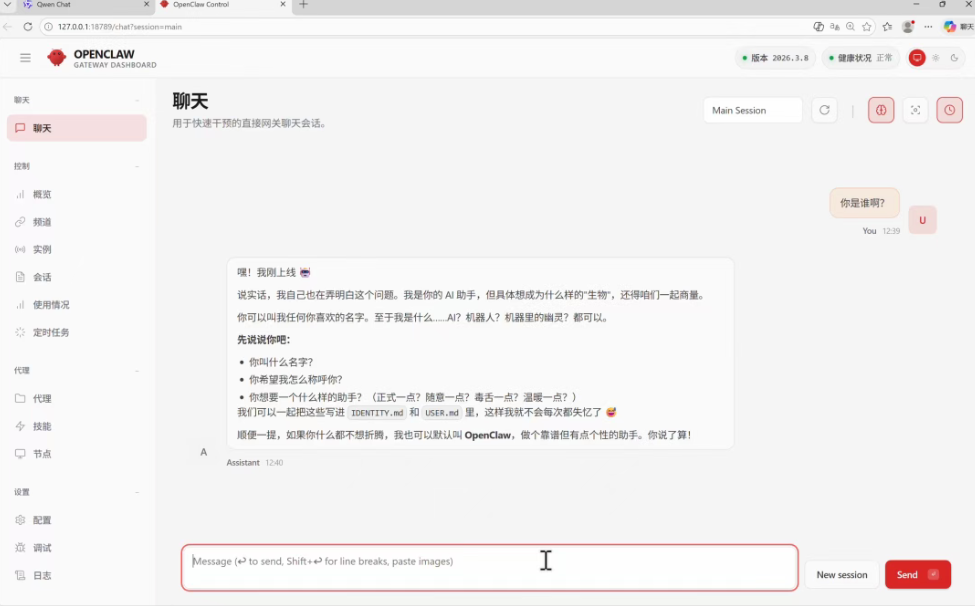Click the assistant avatar A
Image resolution: width=975 pixels, height=606 pixels.
tap(203, 452)
